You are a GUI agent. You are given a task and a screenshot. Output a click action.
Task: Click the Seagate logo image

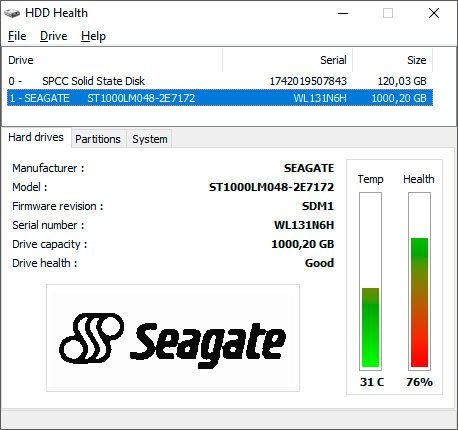[x=173, y=338]
